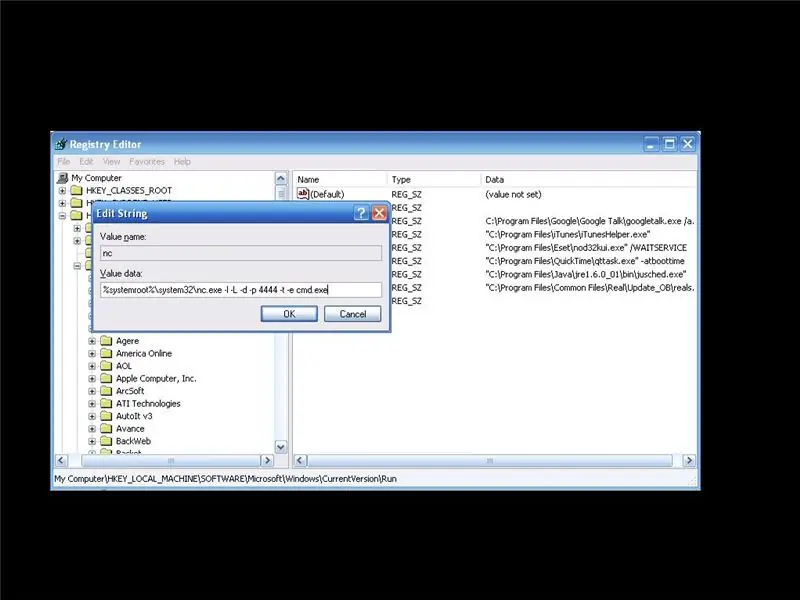Click the BackWeb folder icon
This screenshot has width=800, height=600.
pos(106,441)
